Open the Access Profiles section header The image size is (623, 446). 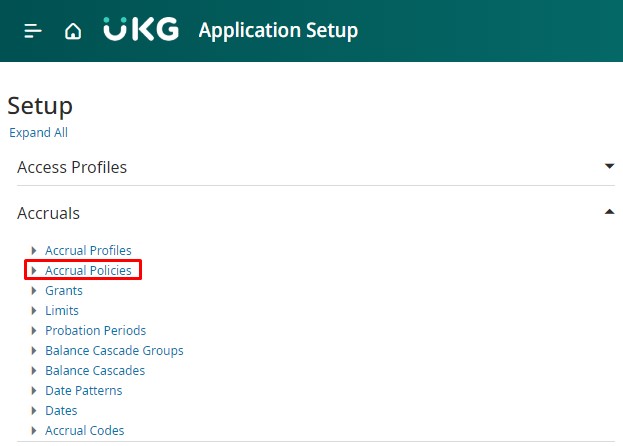pos(72,167)
